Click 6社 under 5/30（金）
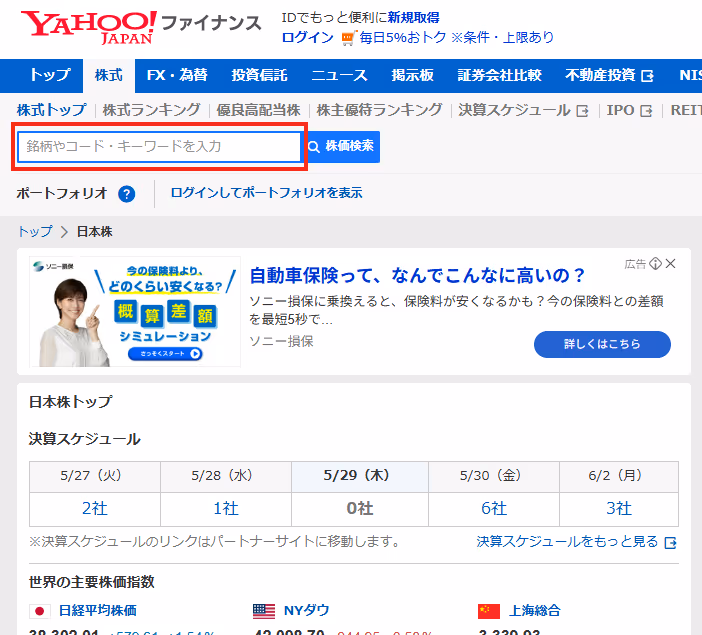Screen dimensions: 702x635 click(494, 509)
